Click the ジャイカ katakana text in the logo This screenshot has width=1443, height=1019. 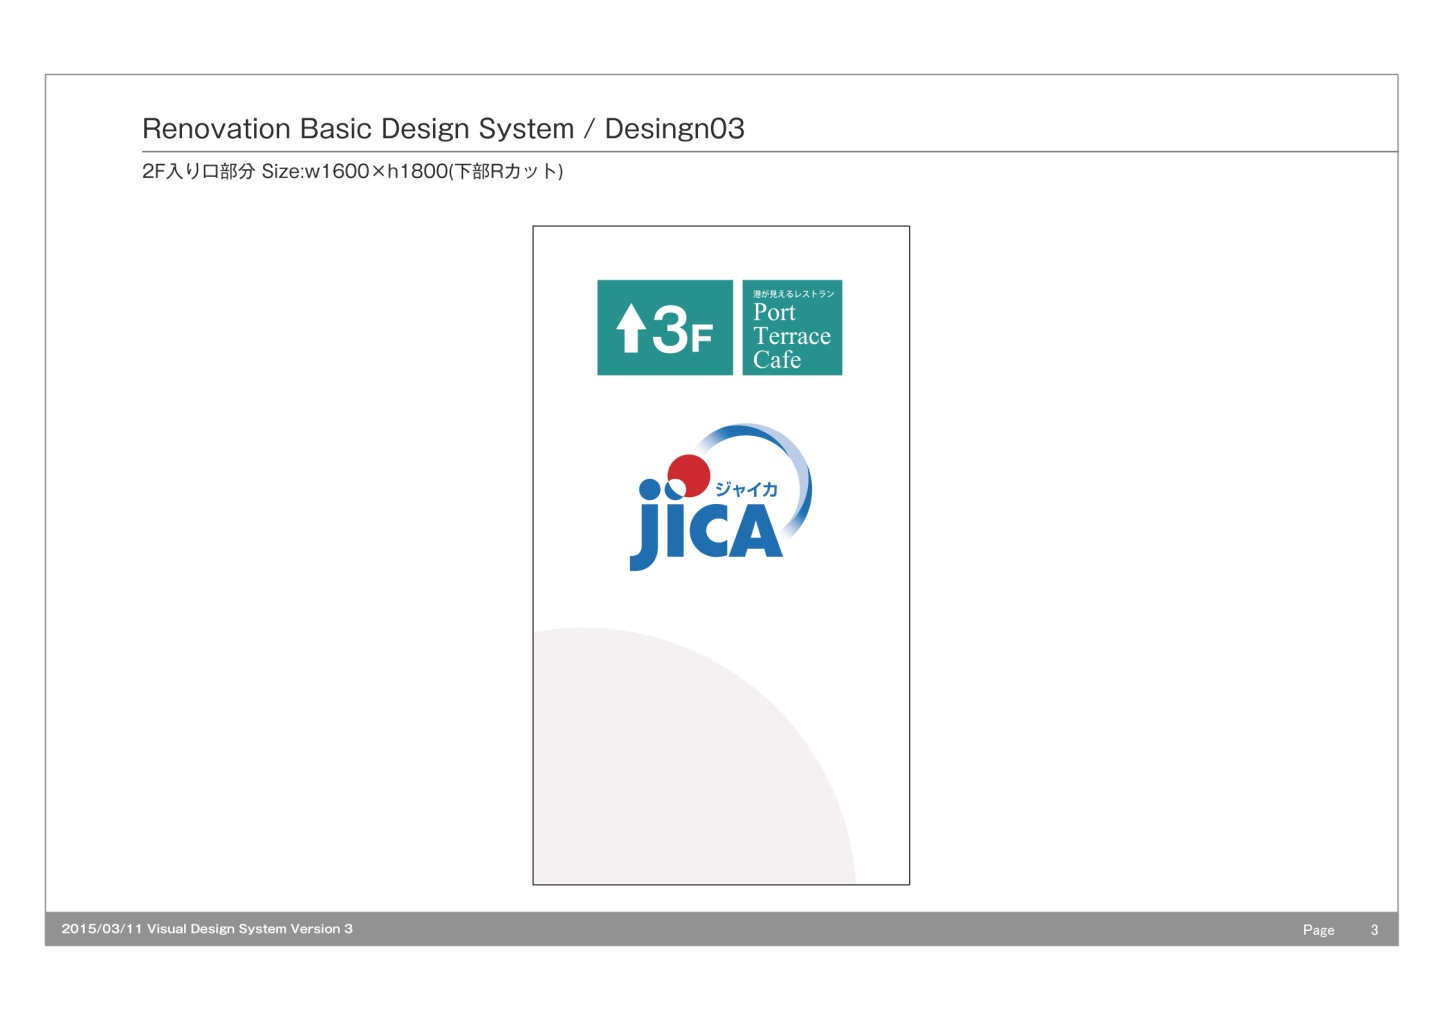coord(746,489)
